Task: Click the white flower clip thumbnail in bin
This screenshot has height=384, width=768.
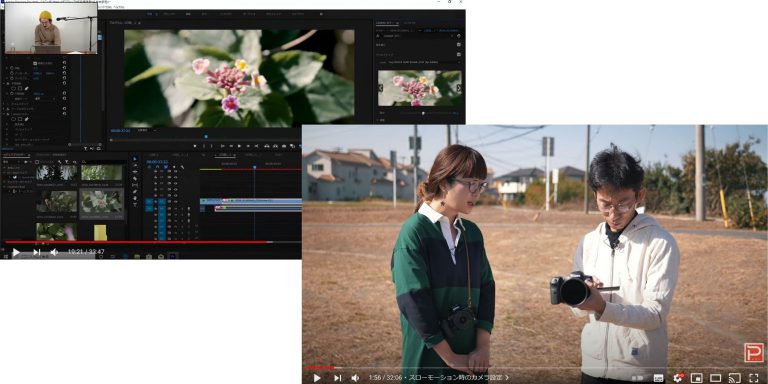Action: click(102, 201)
